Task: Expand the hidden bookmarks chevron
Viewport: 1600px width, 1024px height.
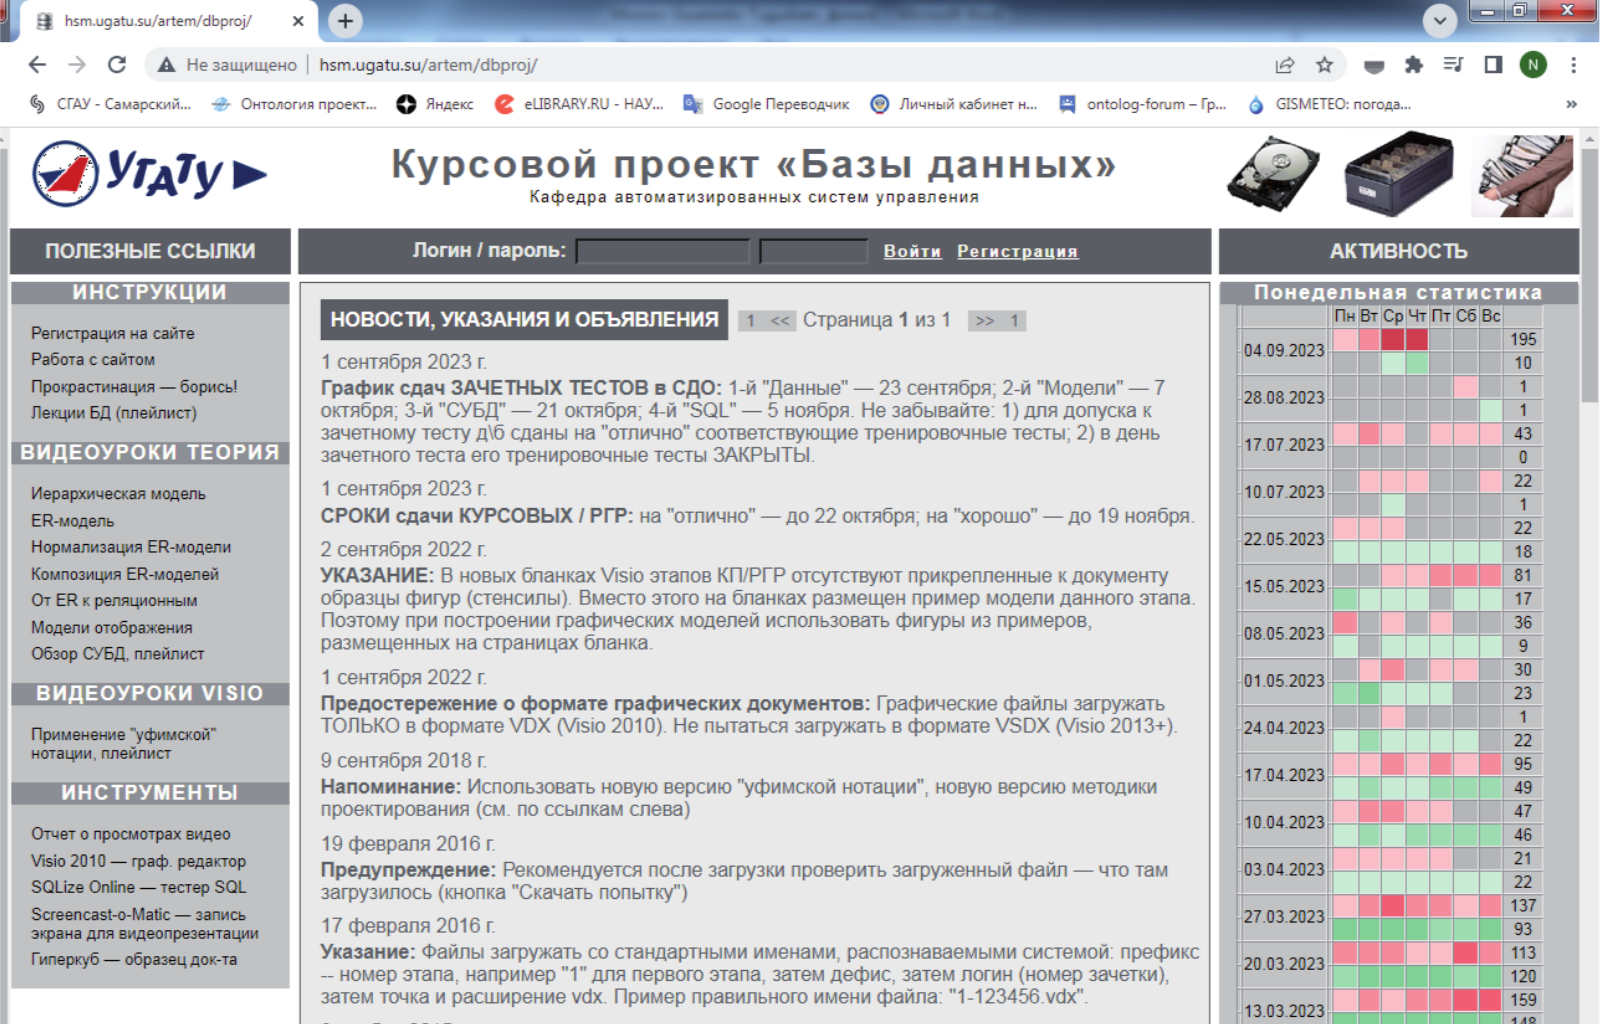Action: pos(1571,104)
